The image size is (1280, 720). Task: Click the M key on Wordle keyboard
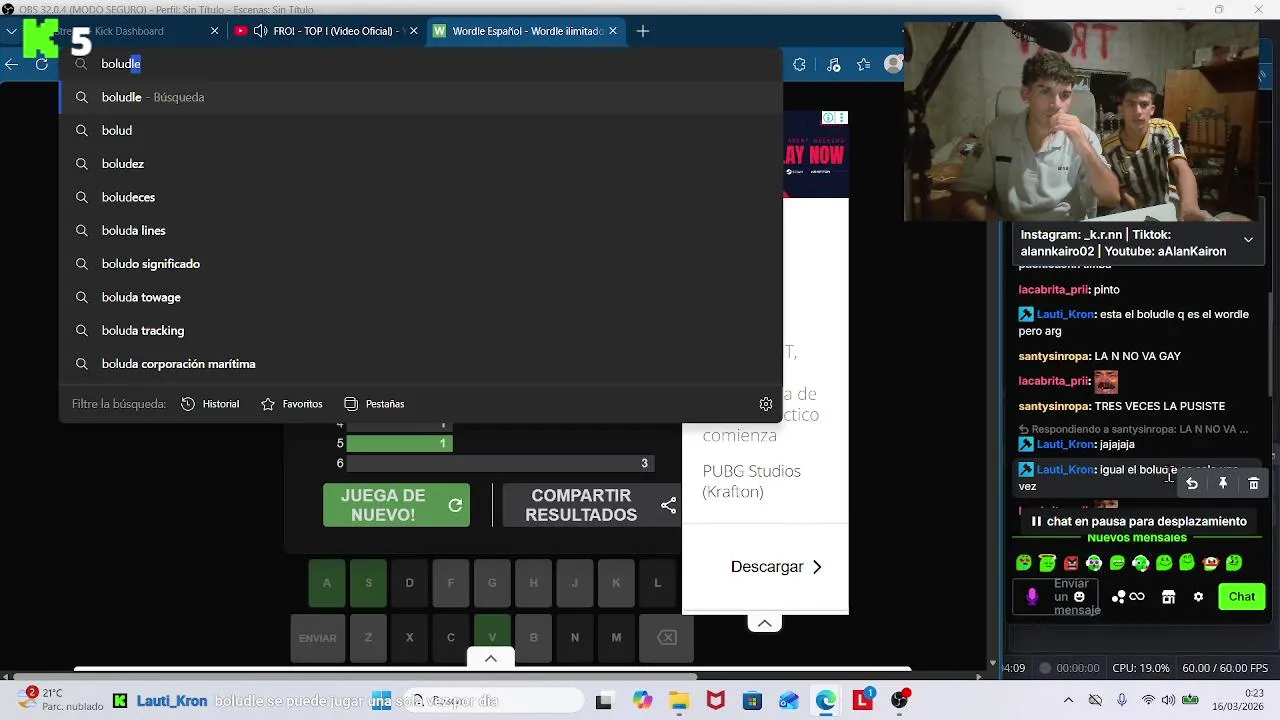(616, 637)
